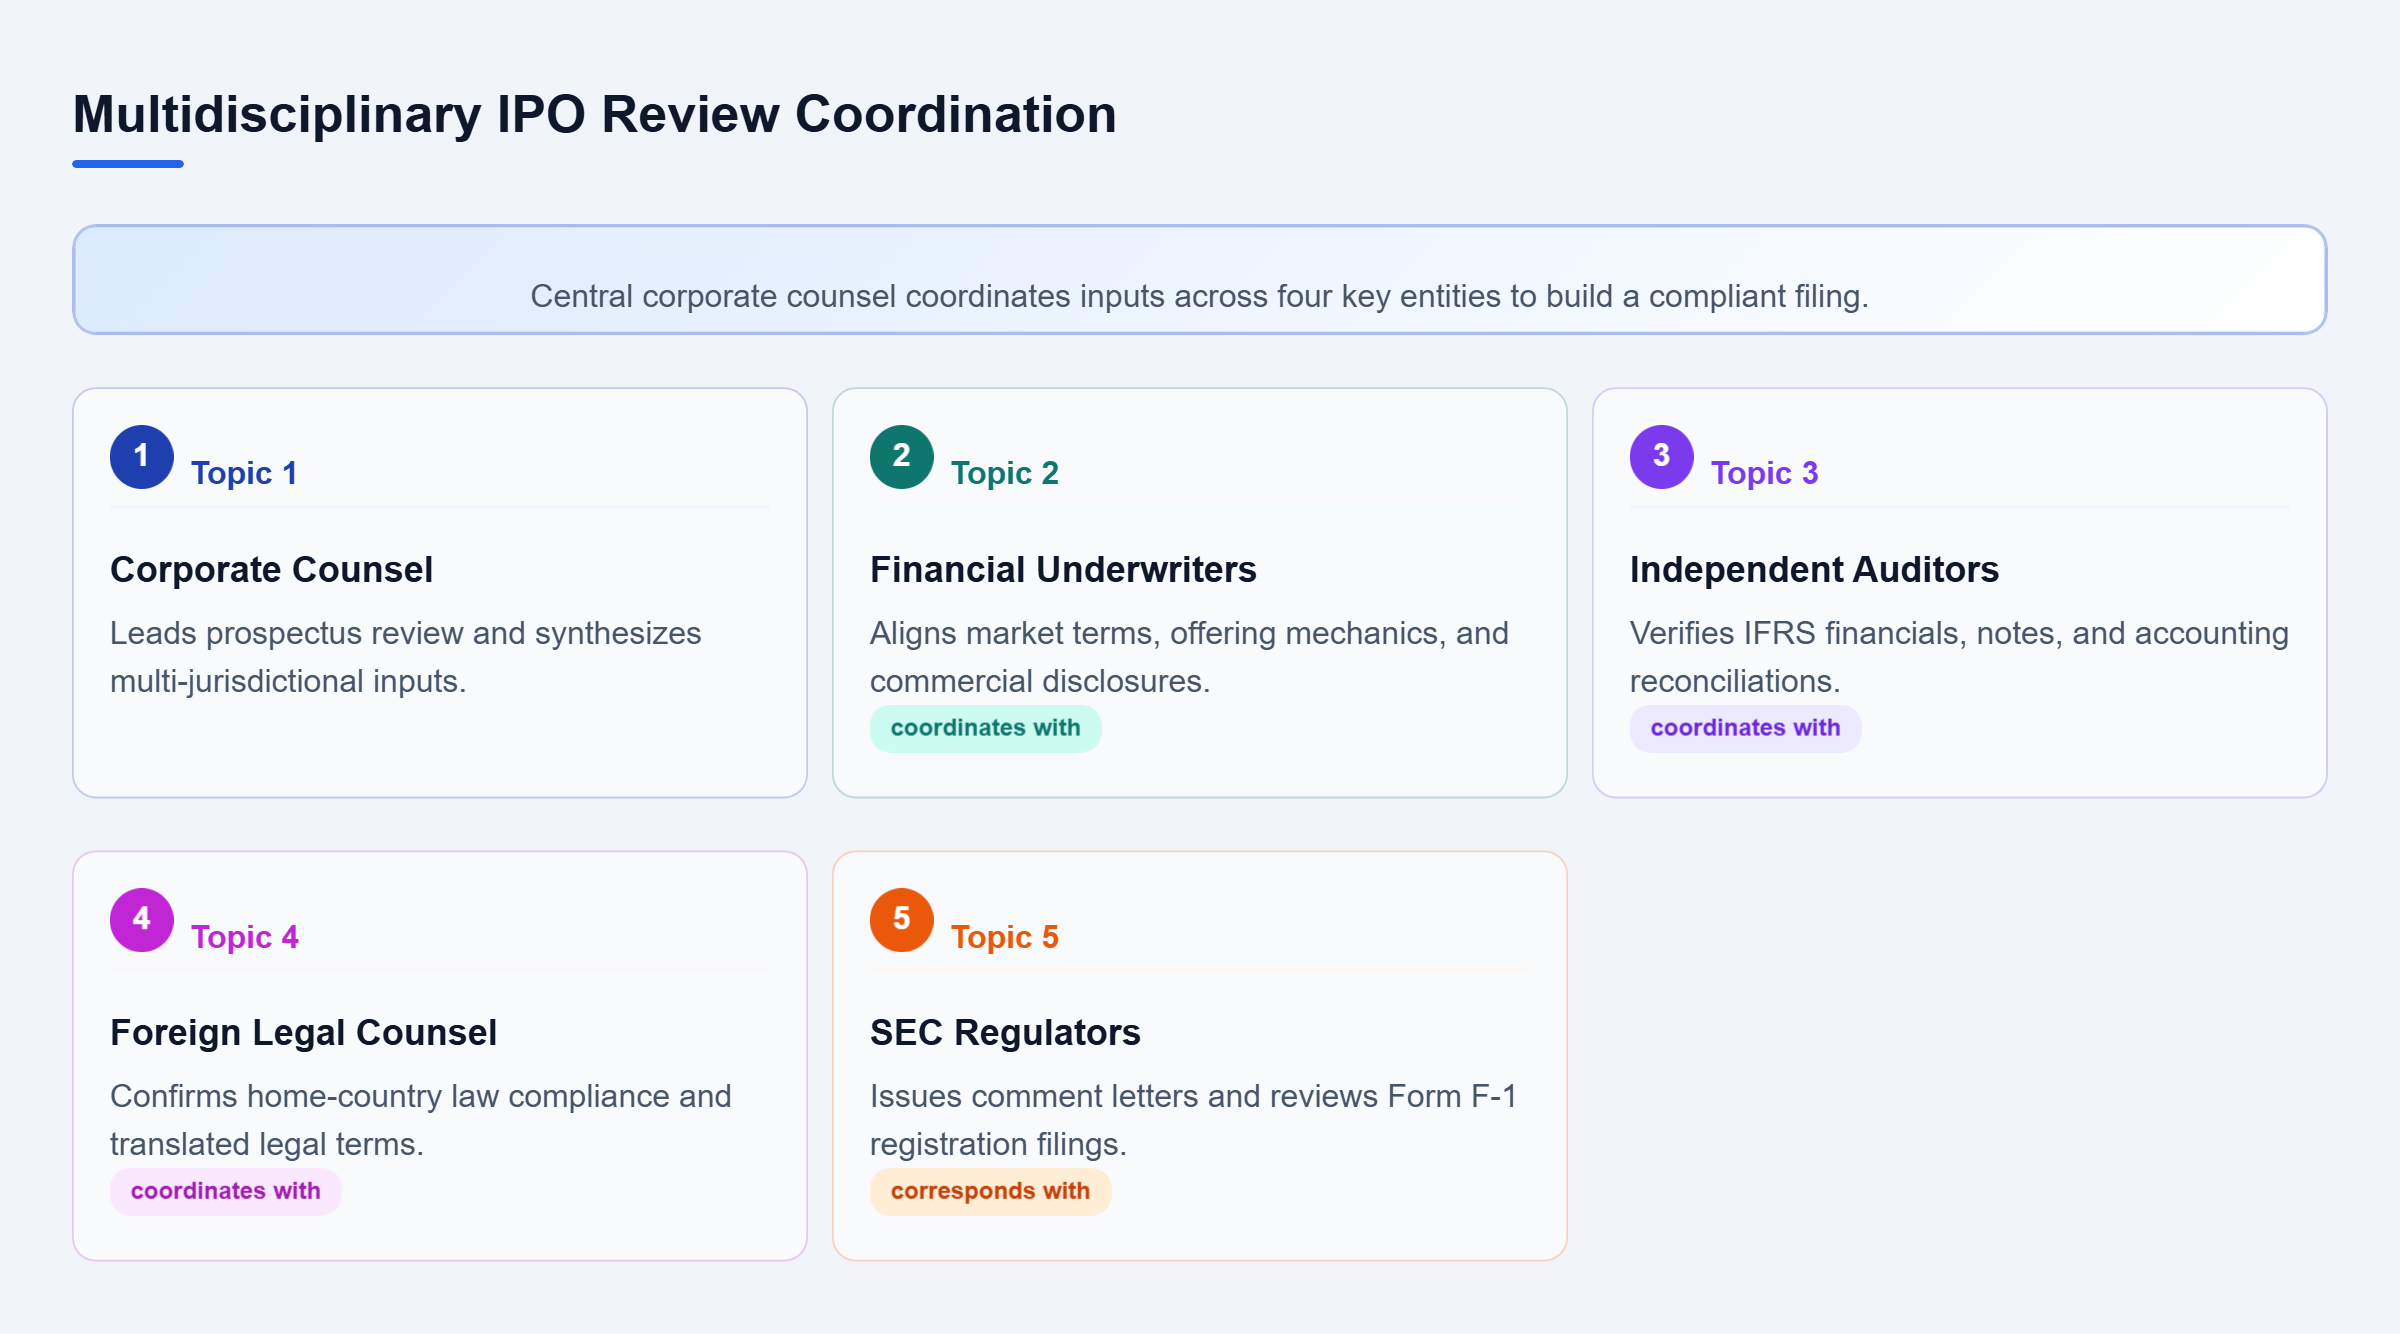Select the Topic 4 label
The image size is (2400, 1334).
(245, 937)
